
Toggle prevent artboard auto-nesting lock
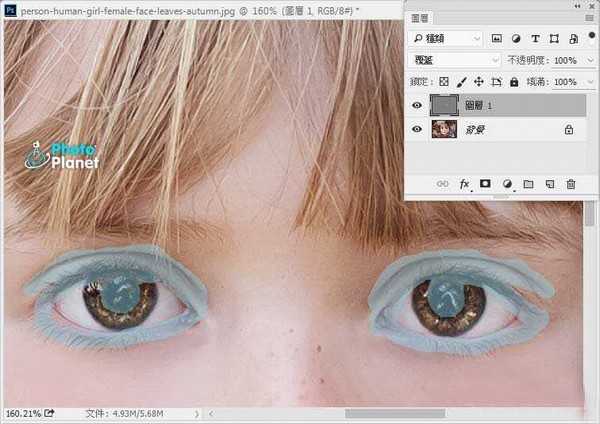(496, 82)
